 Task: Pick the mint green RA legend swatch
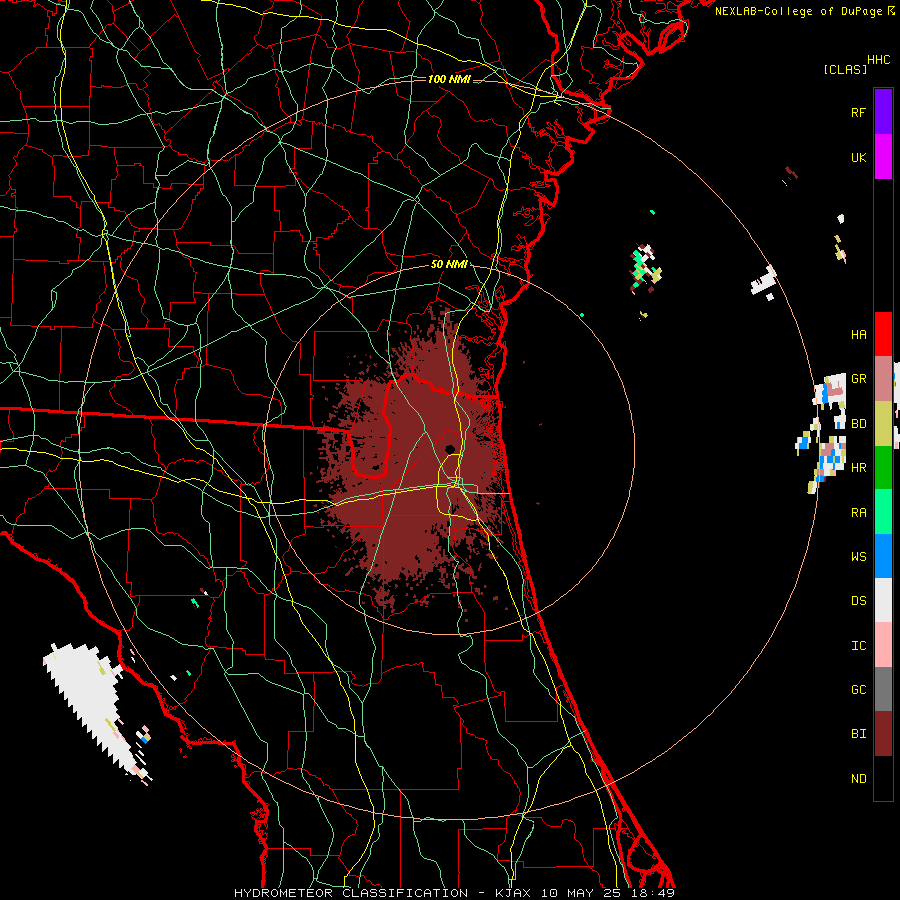(x=883, y=512)
